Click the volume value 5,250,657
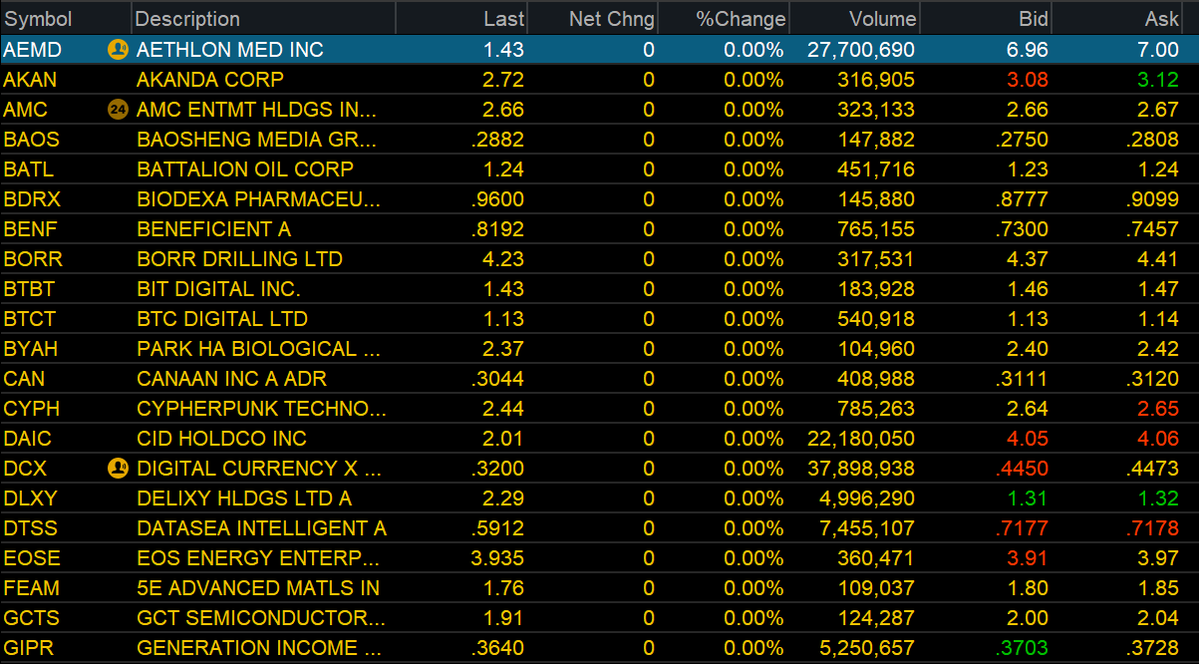The image size is (1199, 664). pos(867,648)
